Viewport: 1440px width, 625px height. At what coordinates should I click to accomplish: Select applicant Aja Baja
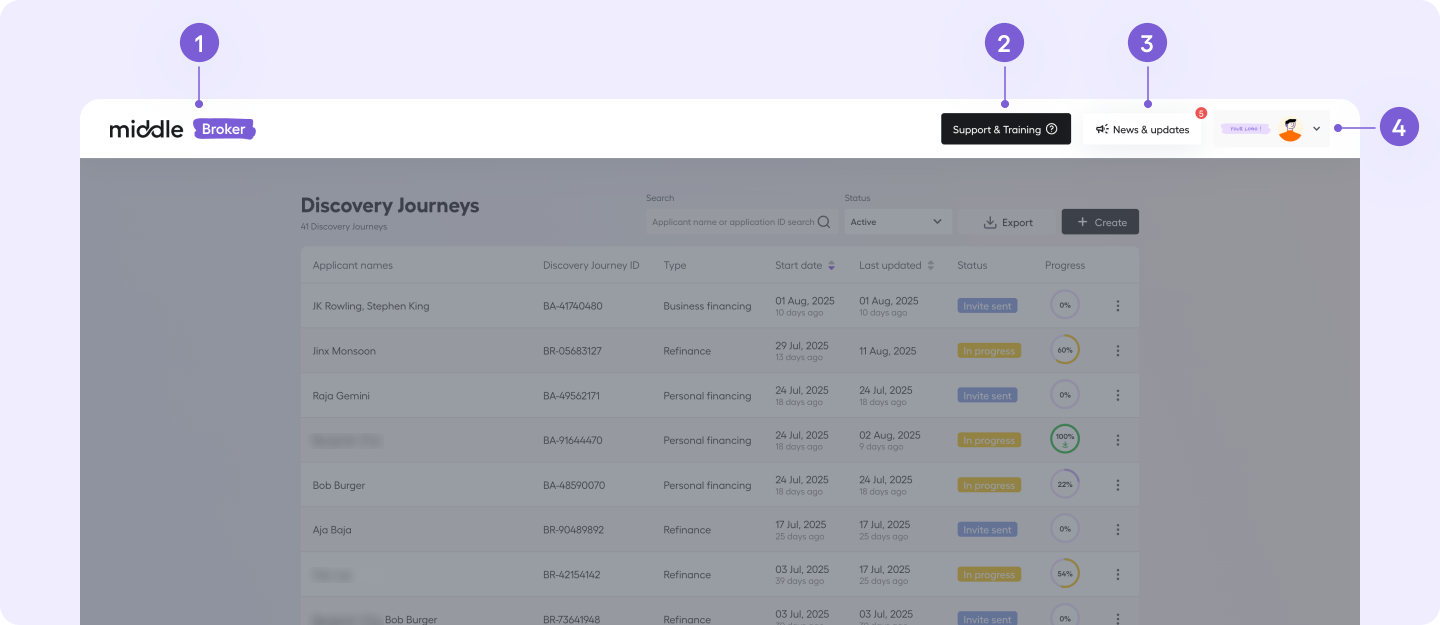[332, 530]
